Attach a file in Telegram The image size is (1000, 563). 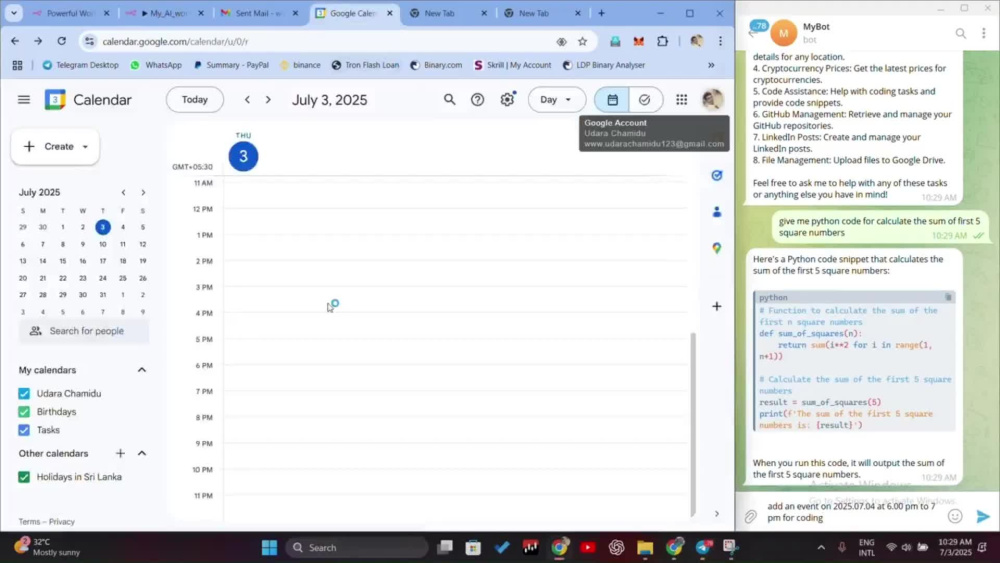pyautogui.click(x=751, y=516)
